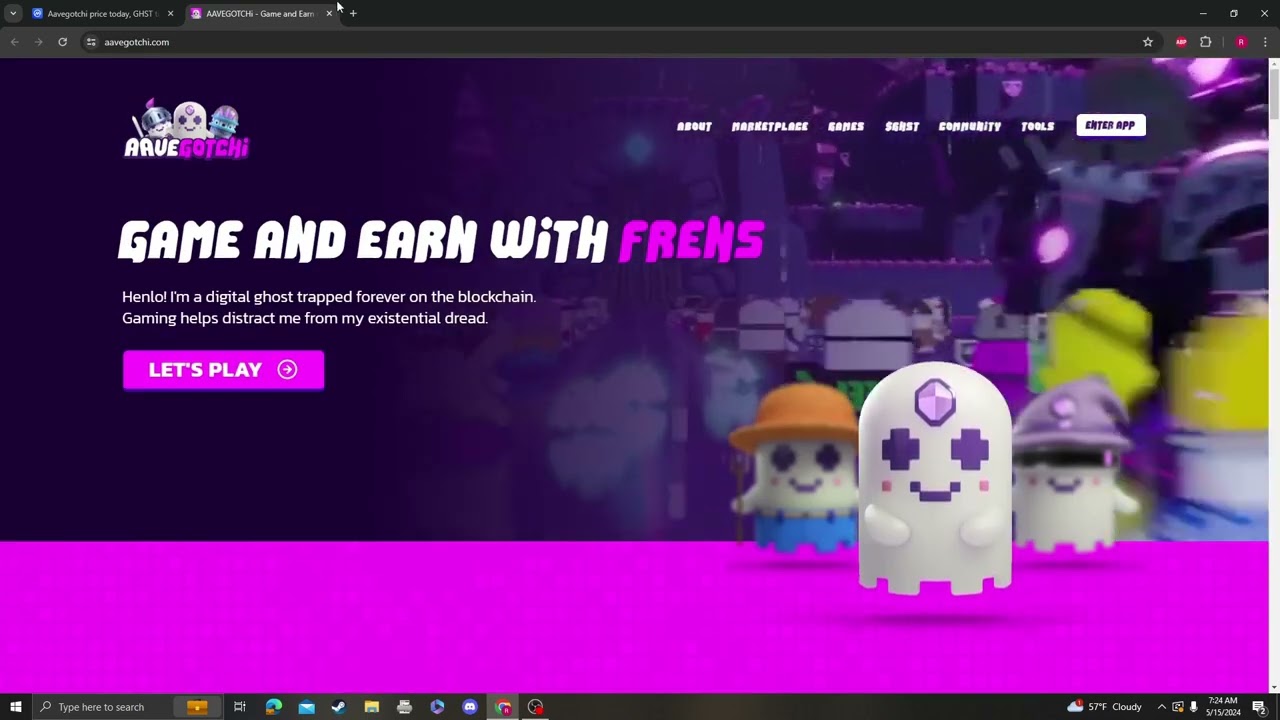Viewport: 1280px width, 720px height.
Task: Open File Explorer from the taskbar
Action: coord(371,707)
